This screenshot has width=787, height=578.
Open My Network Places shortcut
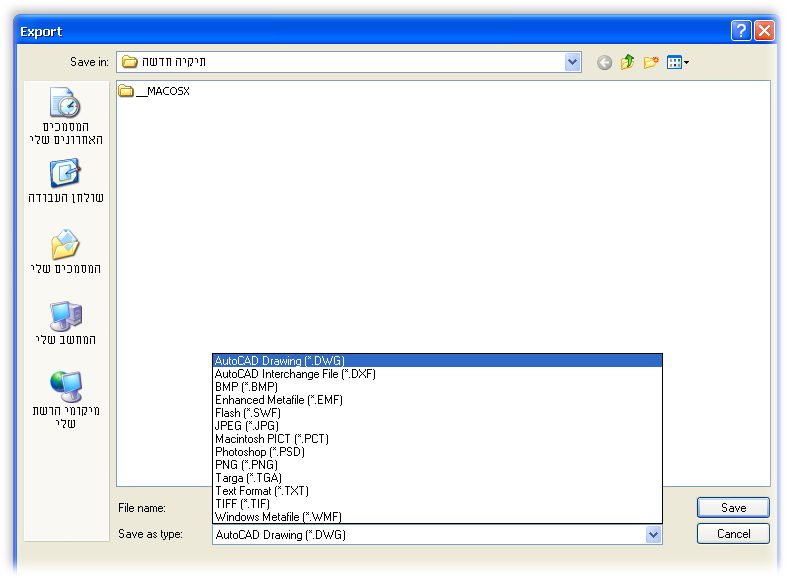click(x=66, y=400)
